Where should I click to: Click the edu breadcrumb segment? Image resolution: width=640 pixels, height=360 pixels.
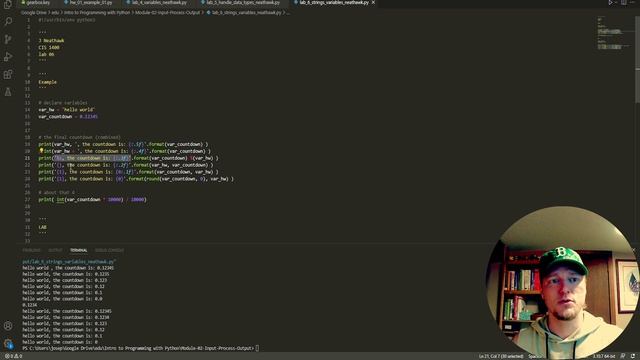[x=55, y=13]
